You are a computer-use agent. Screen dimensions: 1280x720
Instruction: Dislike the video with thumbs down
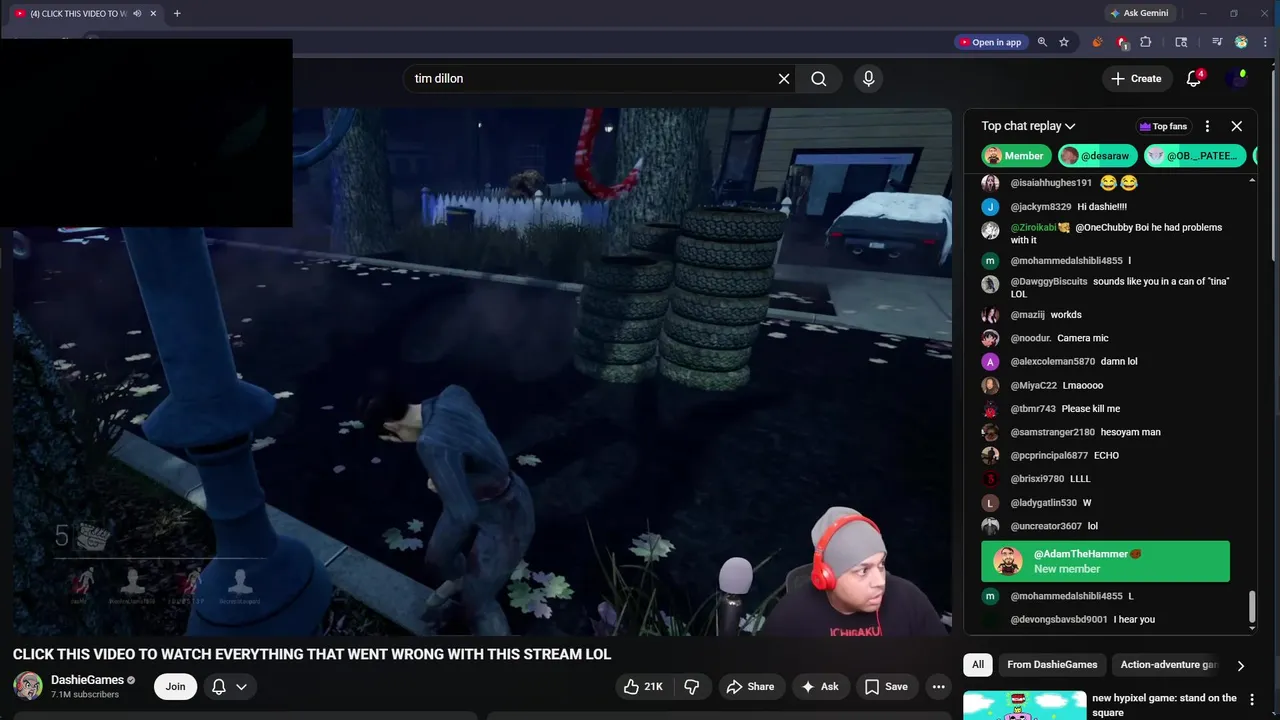pos(691,686)
